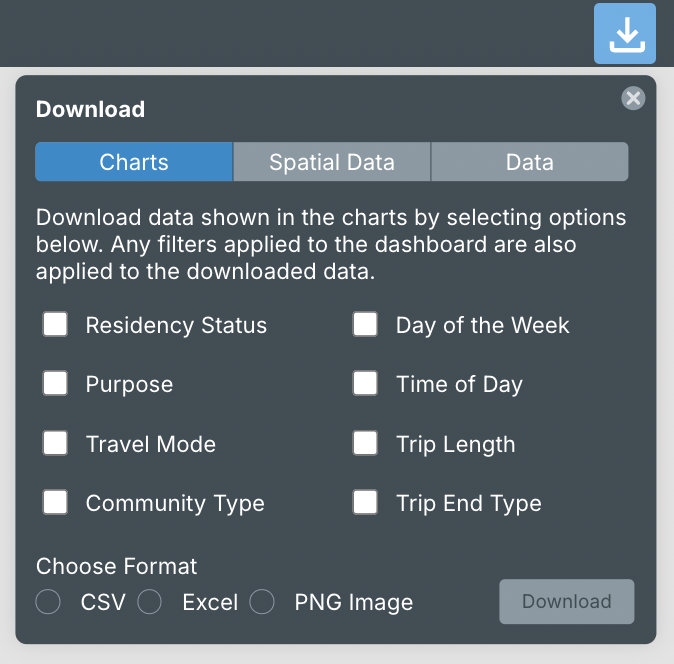
Task: Click the download icon in the top bar
Action: [x=626, y=35]
